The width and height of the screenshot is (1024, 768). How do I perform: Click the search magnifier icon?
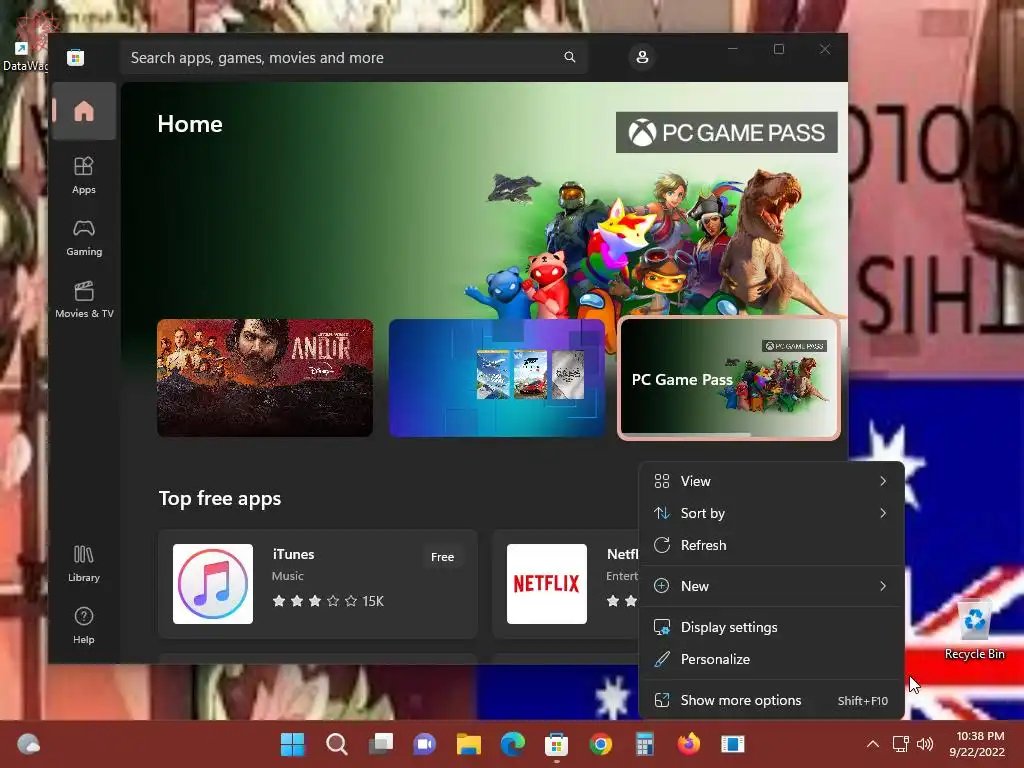pyautogui.click(x=569, y=57)
